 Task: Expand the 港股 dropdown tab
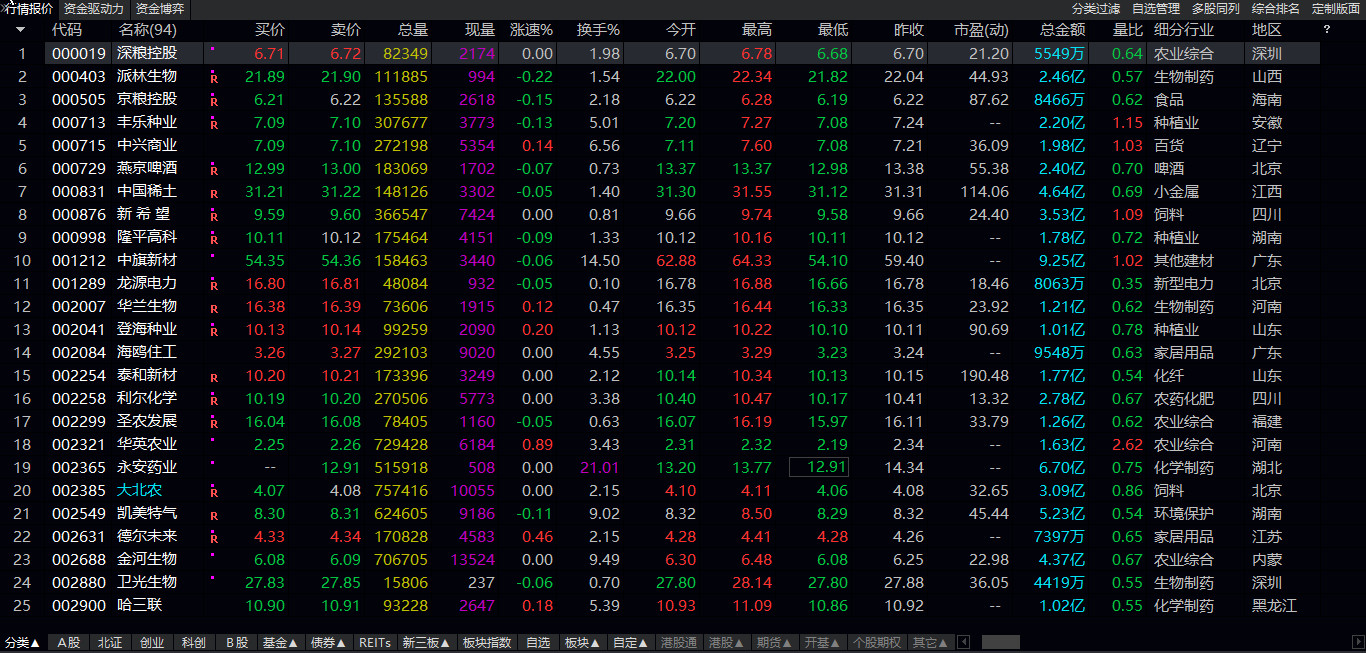[726, 642]
